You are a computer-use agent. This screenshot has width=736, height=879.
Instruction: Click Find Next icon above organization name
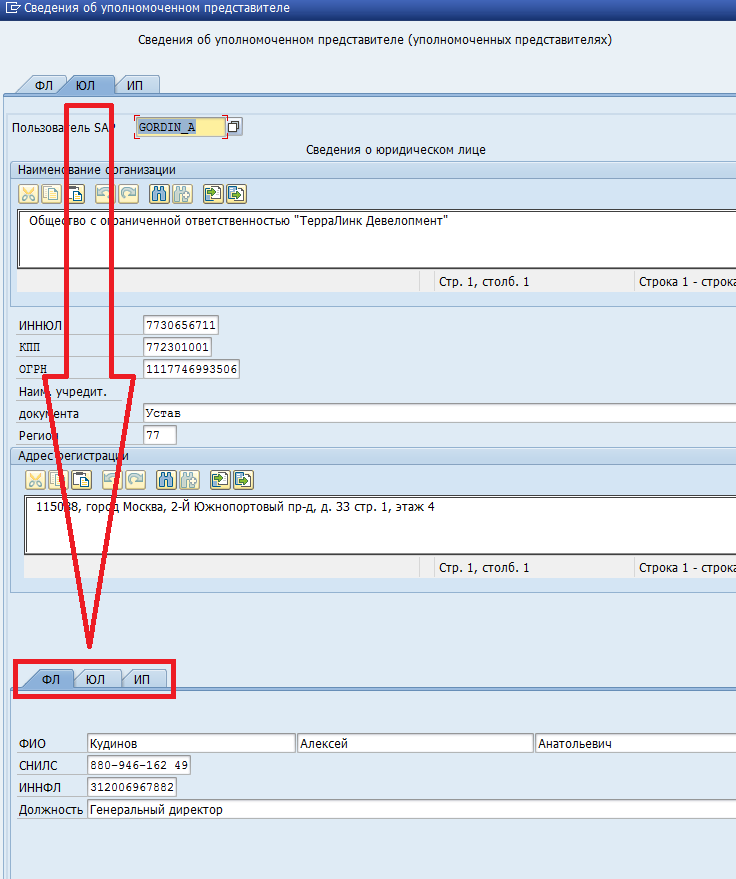(x=182, y=194)
